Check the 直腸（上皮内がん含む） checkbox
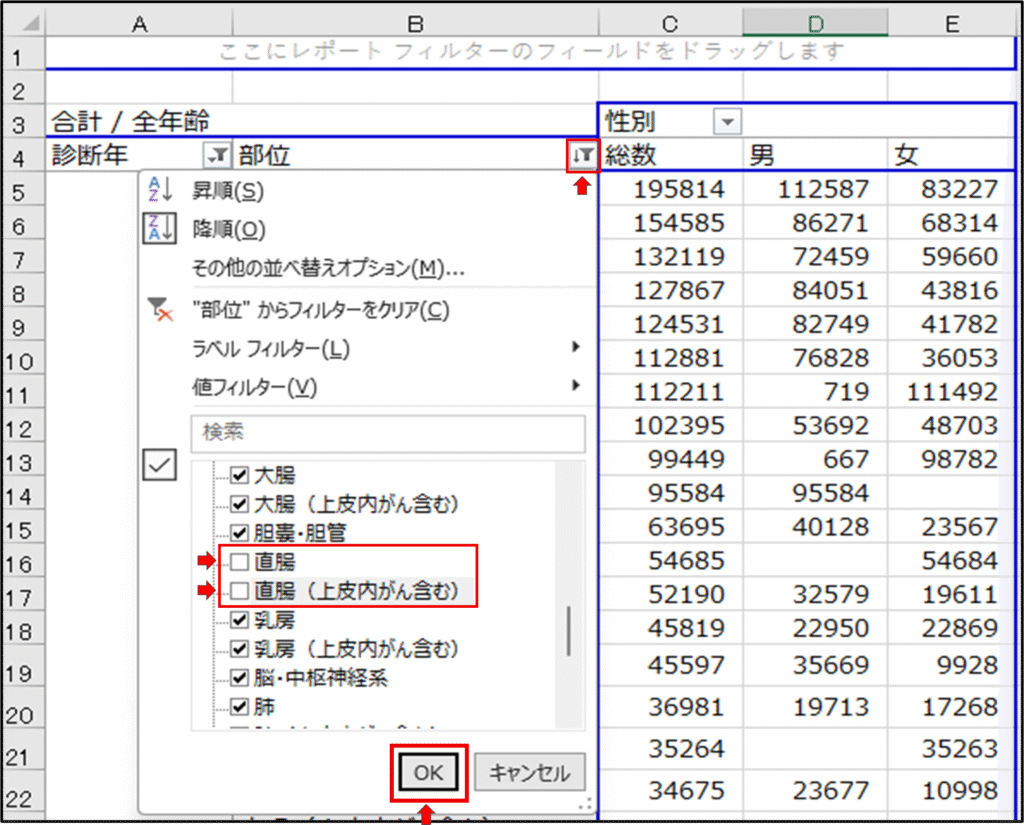 (240, 591)
